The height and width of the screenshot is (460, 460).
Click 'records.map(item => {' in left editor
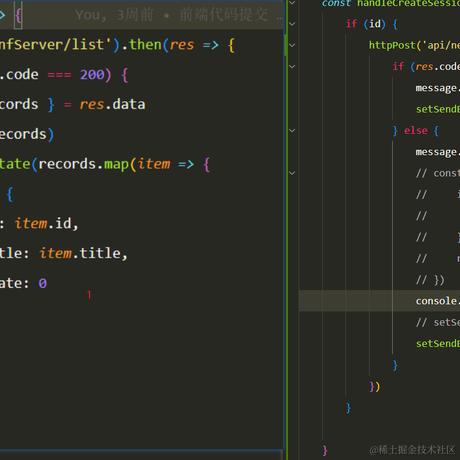pos(124,164)
